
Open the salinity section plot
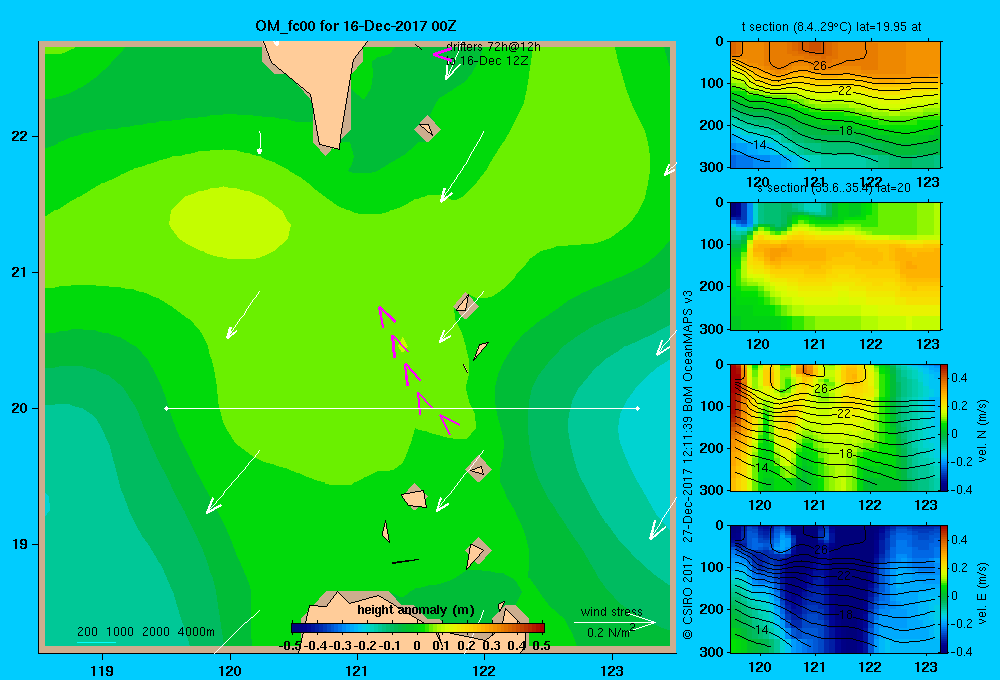click(x=835, y=266)
